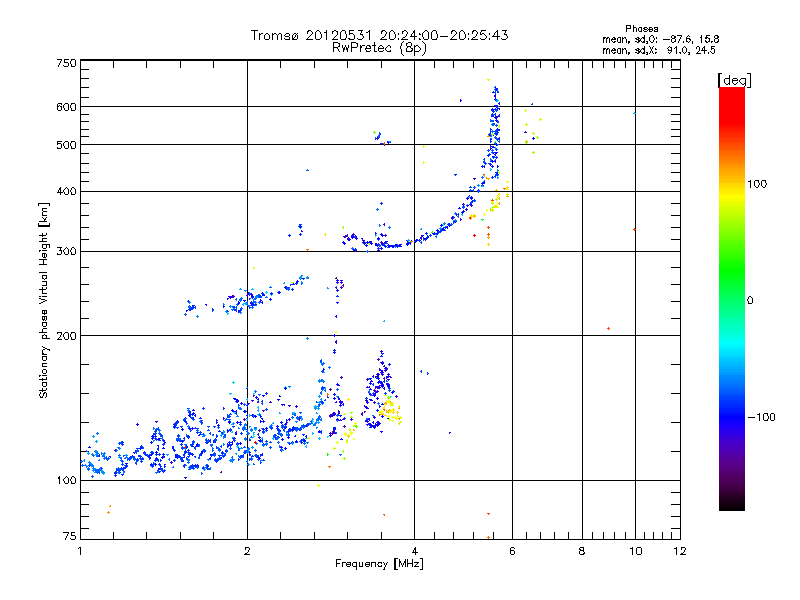Click the y-axis tick label '400'
Viewport: 800px width, 600px height.
pos(66,192)
